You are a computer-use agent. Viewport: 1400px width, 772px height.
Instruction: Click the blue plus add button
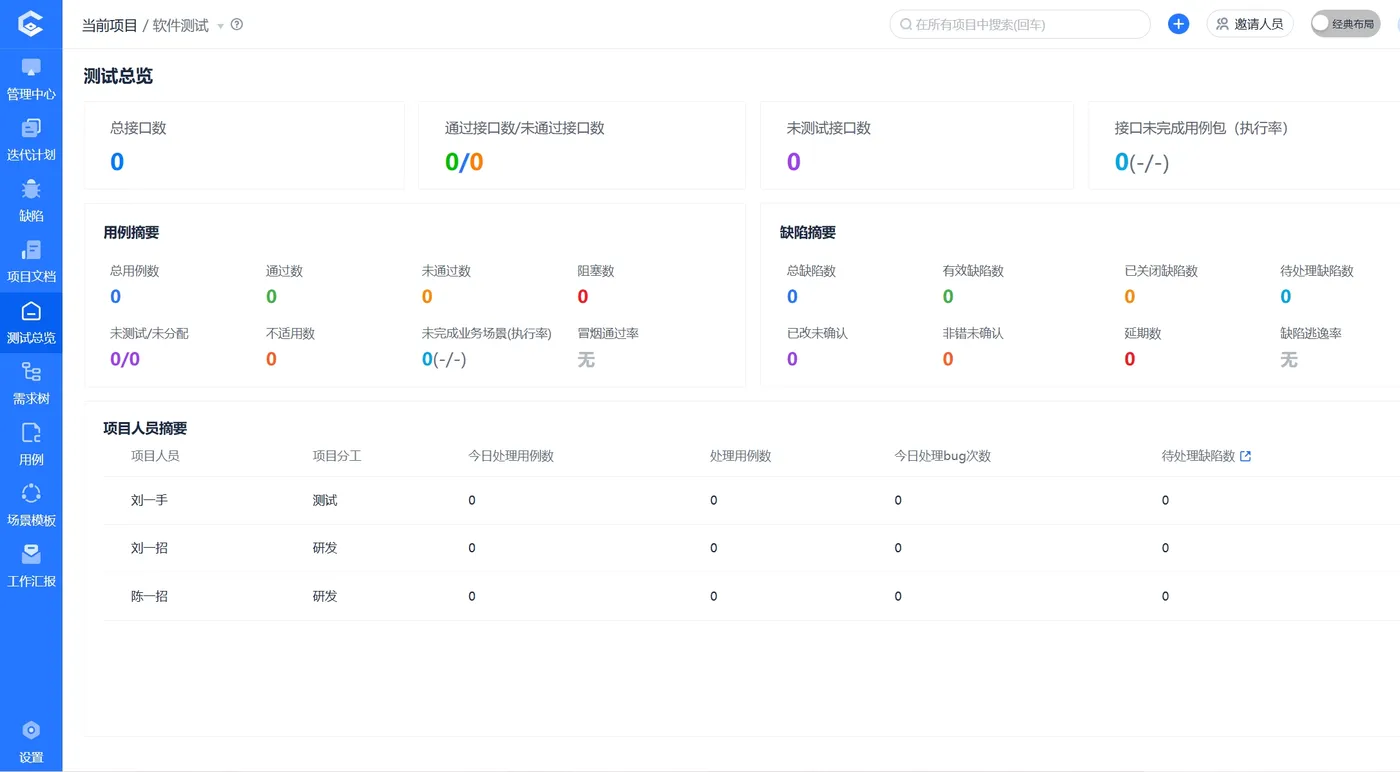[x=1178, y=24]
